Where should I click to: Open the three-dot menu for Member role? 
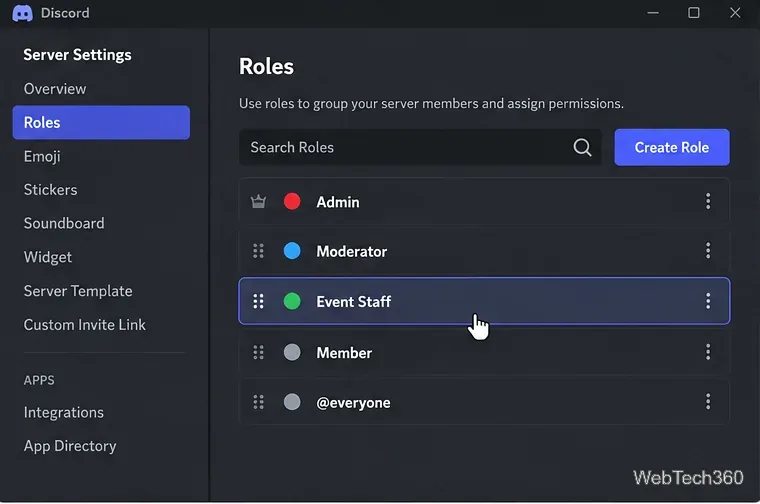point(708,352)
